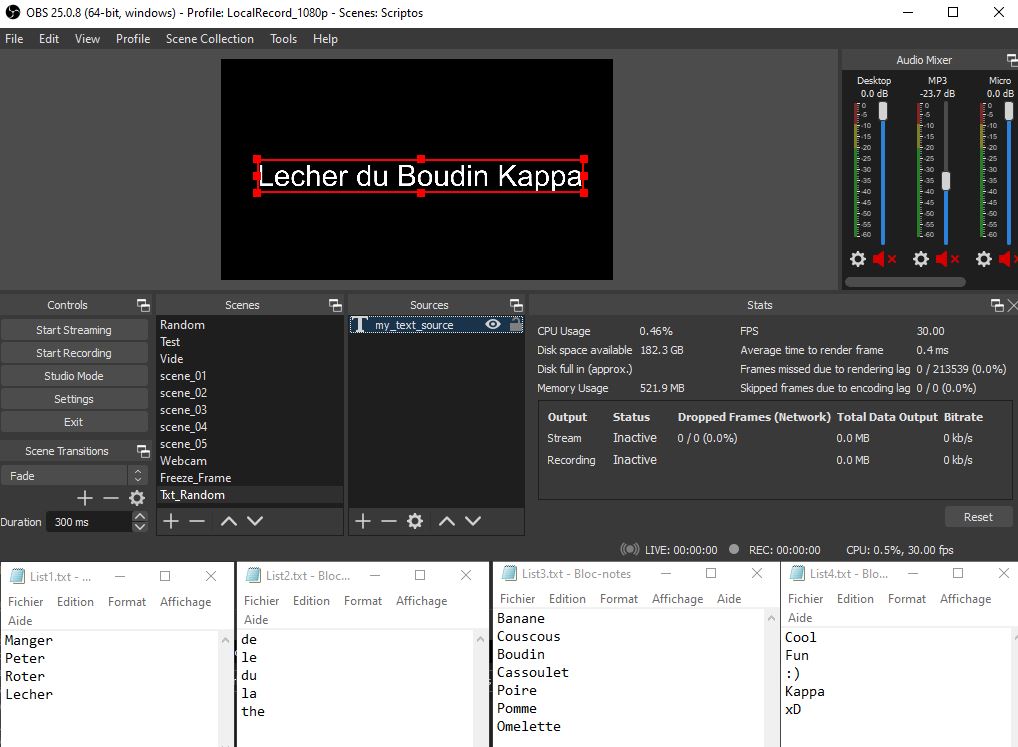Select my_text_source in Sources
Viewport: 1018px width, 747px height.
(x=436, y=325)
